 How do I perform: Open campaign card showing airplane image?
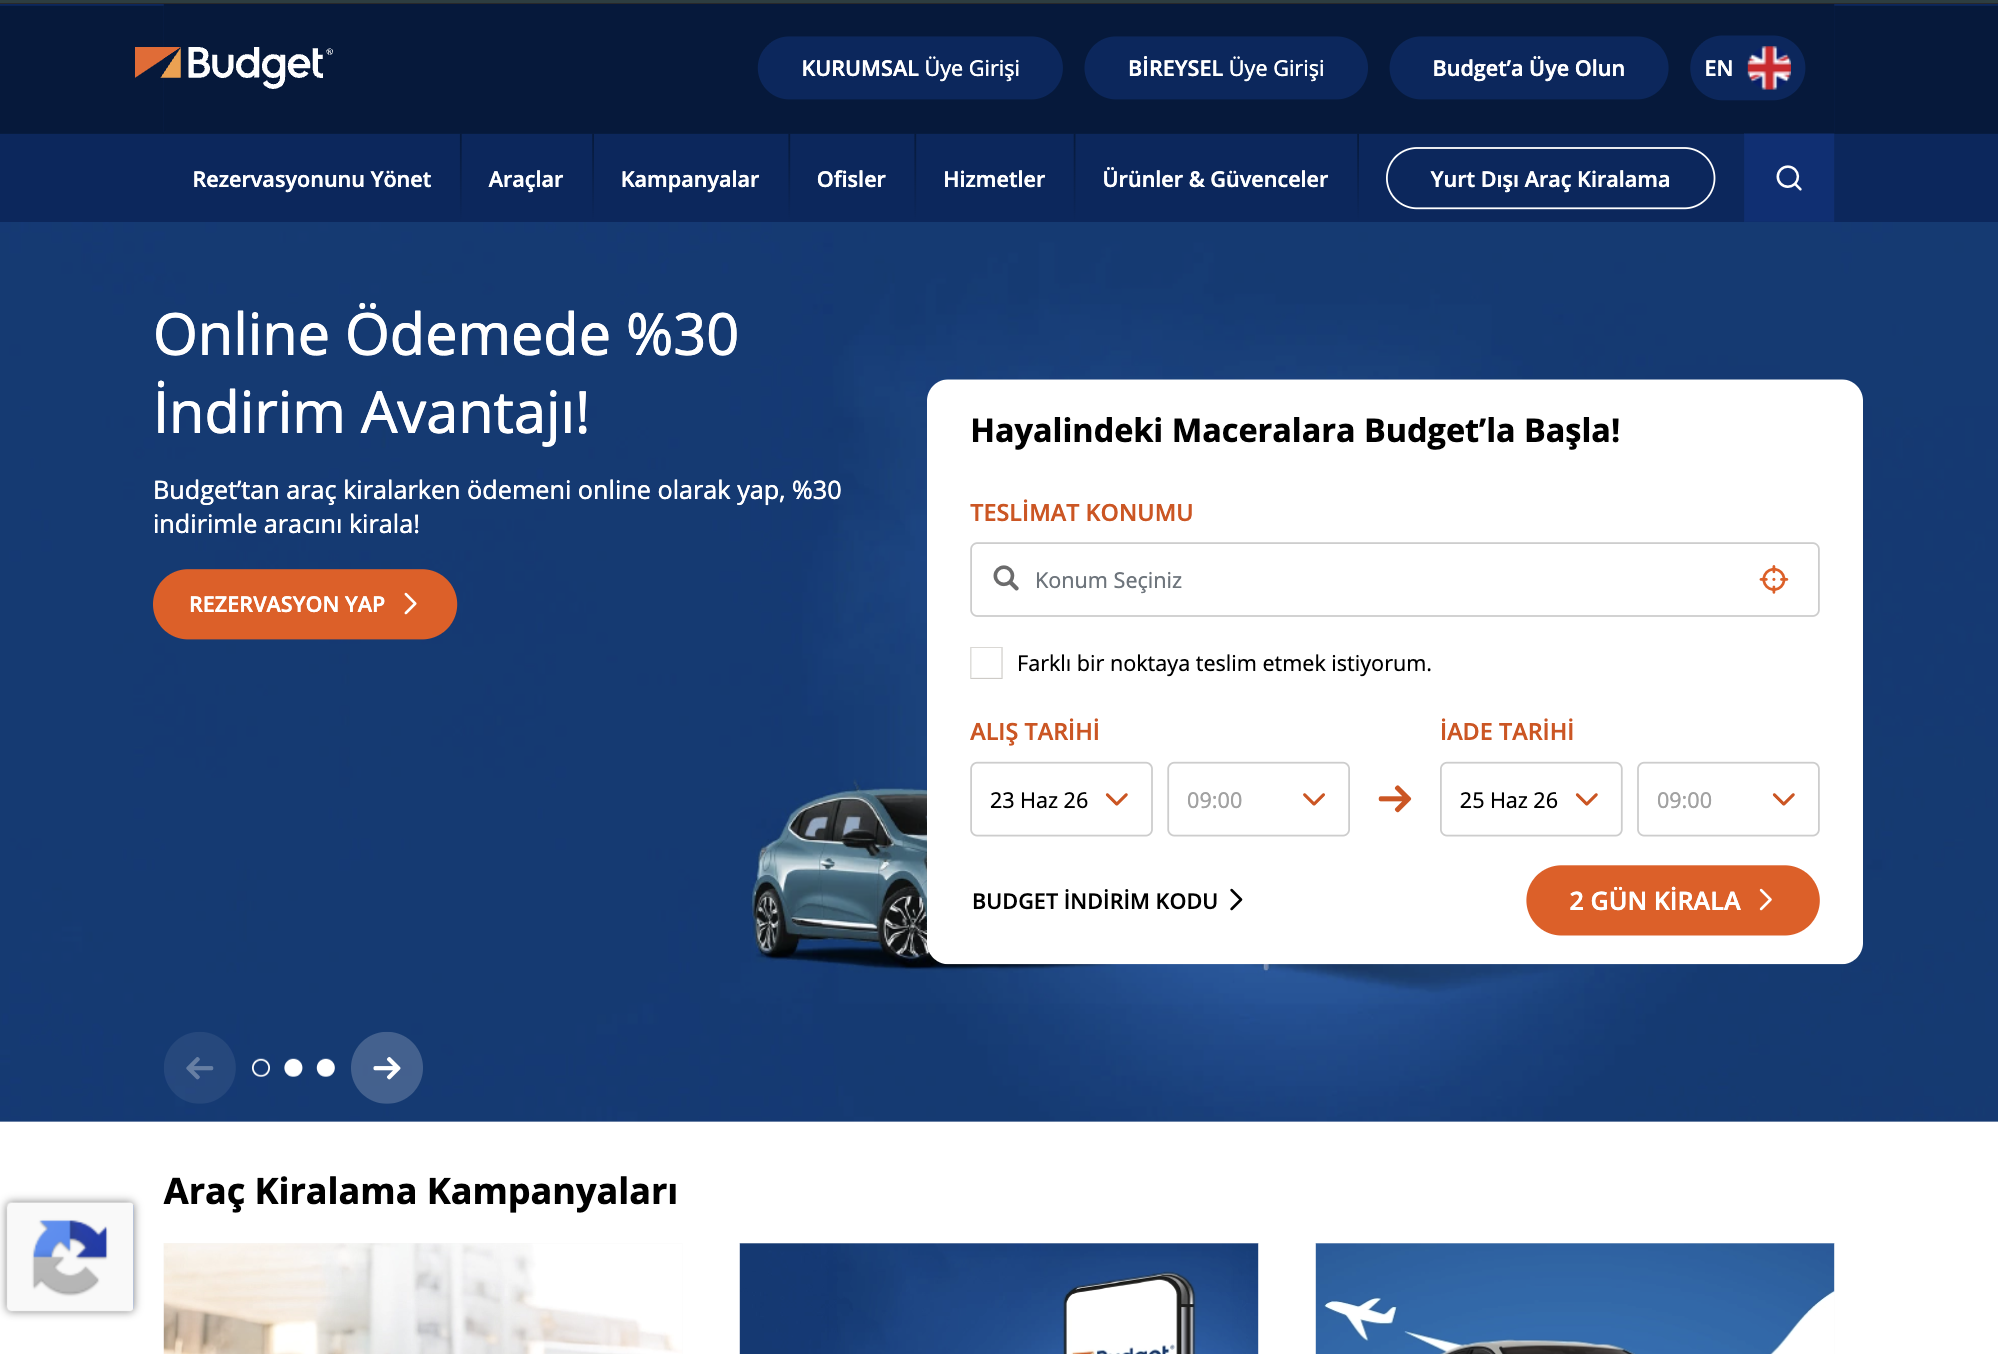(x=1574, y=1298)
